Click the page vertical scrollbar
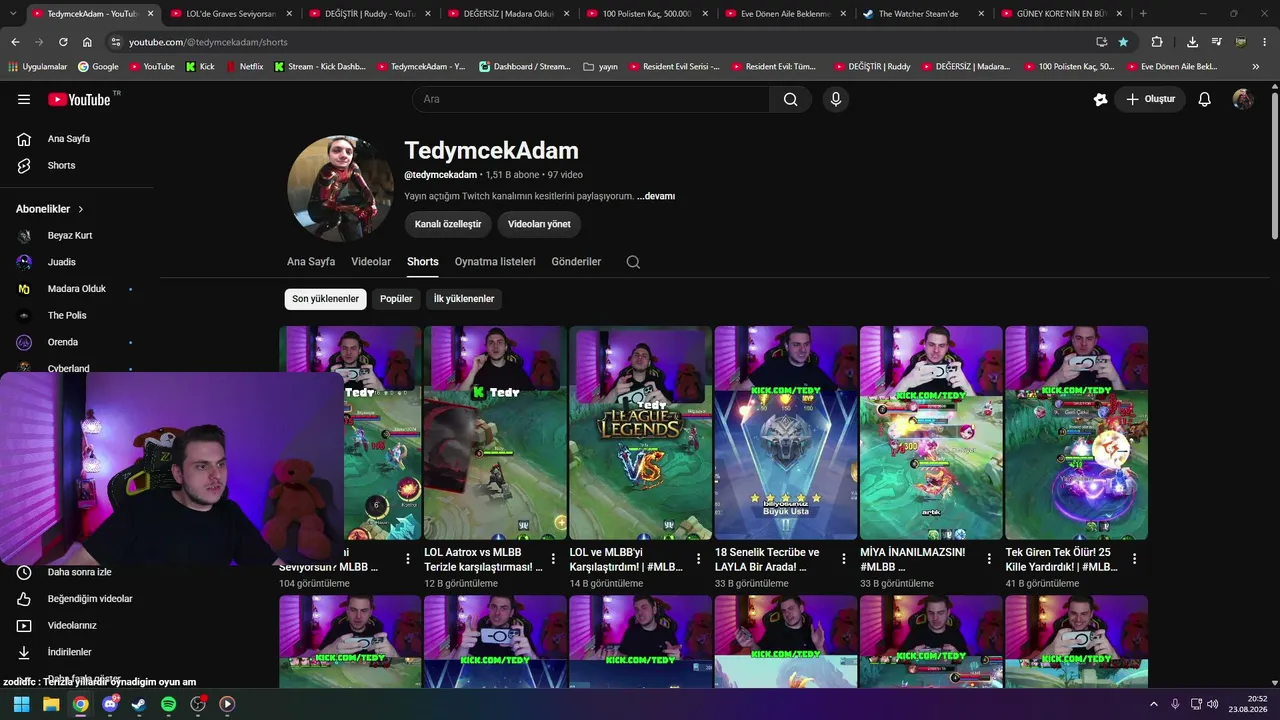The width and height of the screenshot is (1280, 720). (x=1275, y=165)
